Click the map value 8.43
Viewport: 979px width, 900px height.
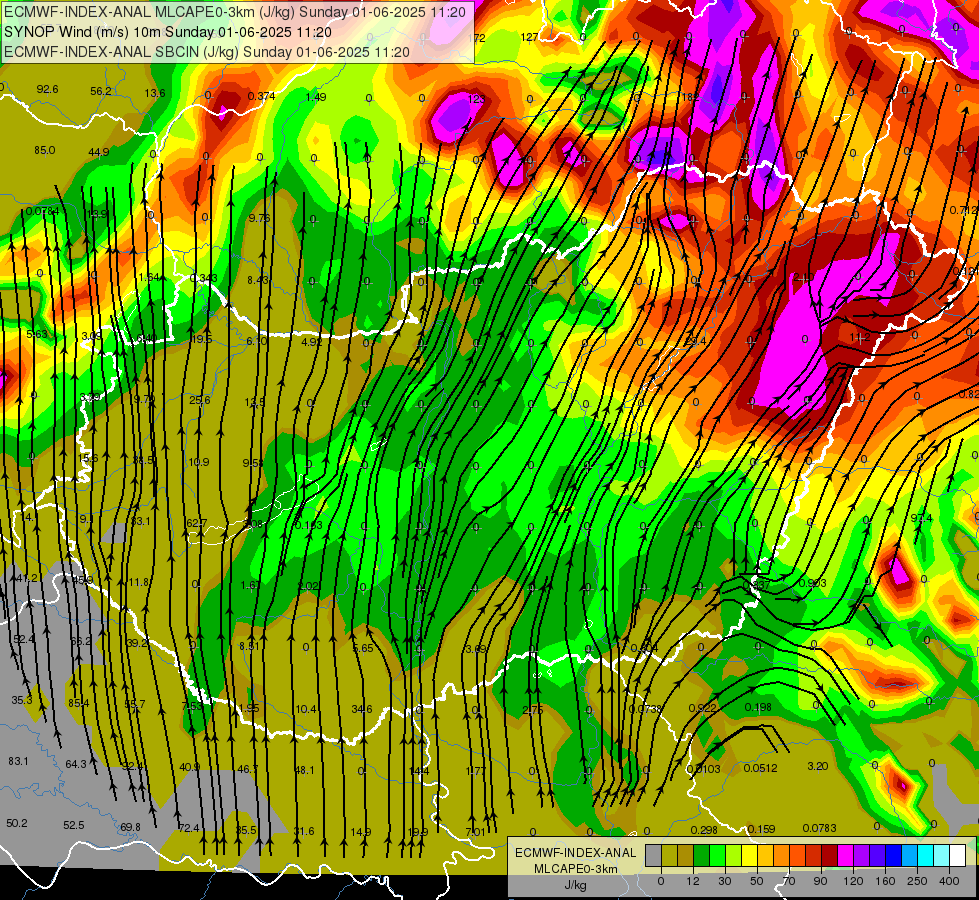(x=258, y=280)
